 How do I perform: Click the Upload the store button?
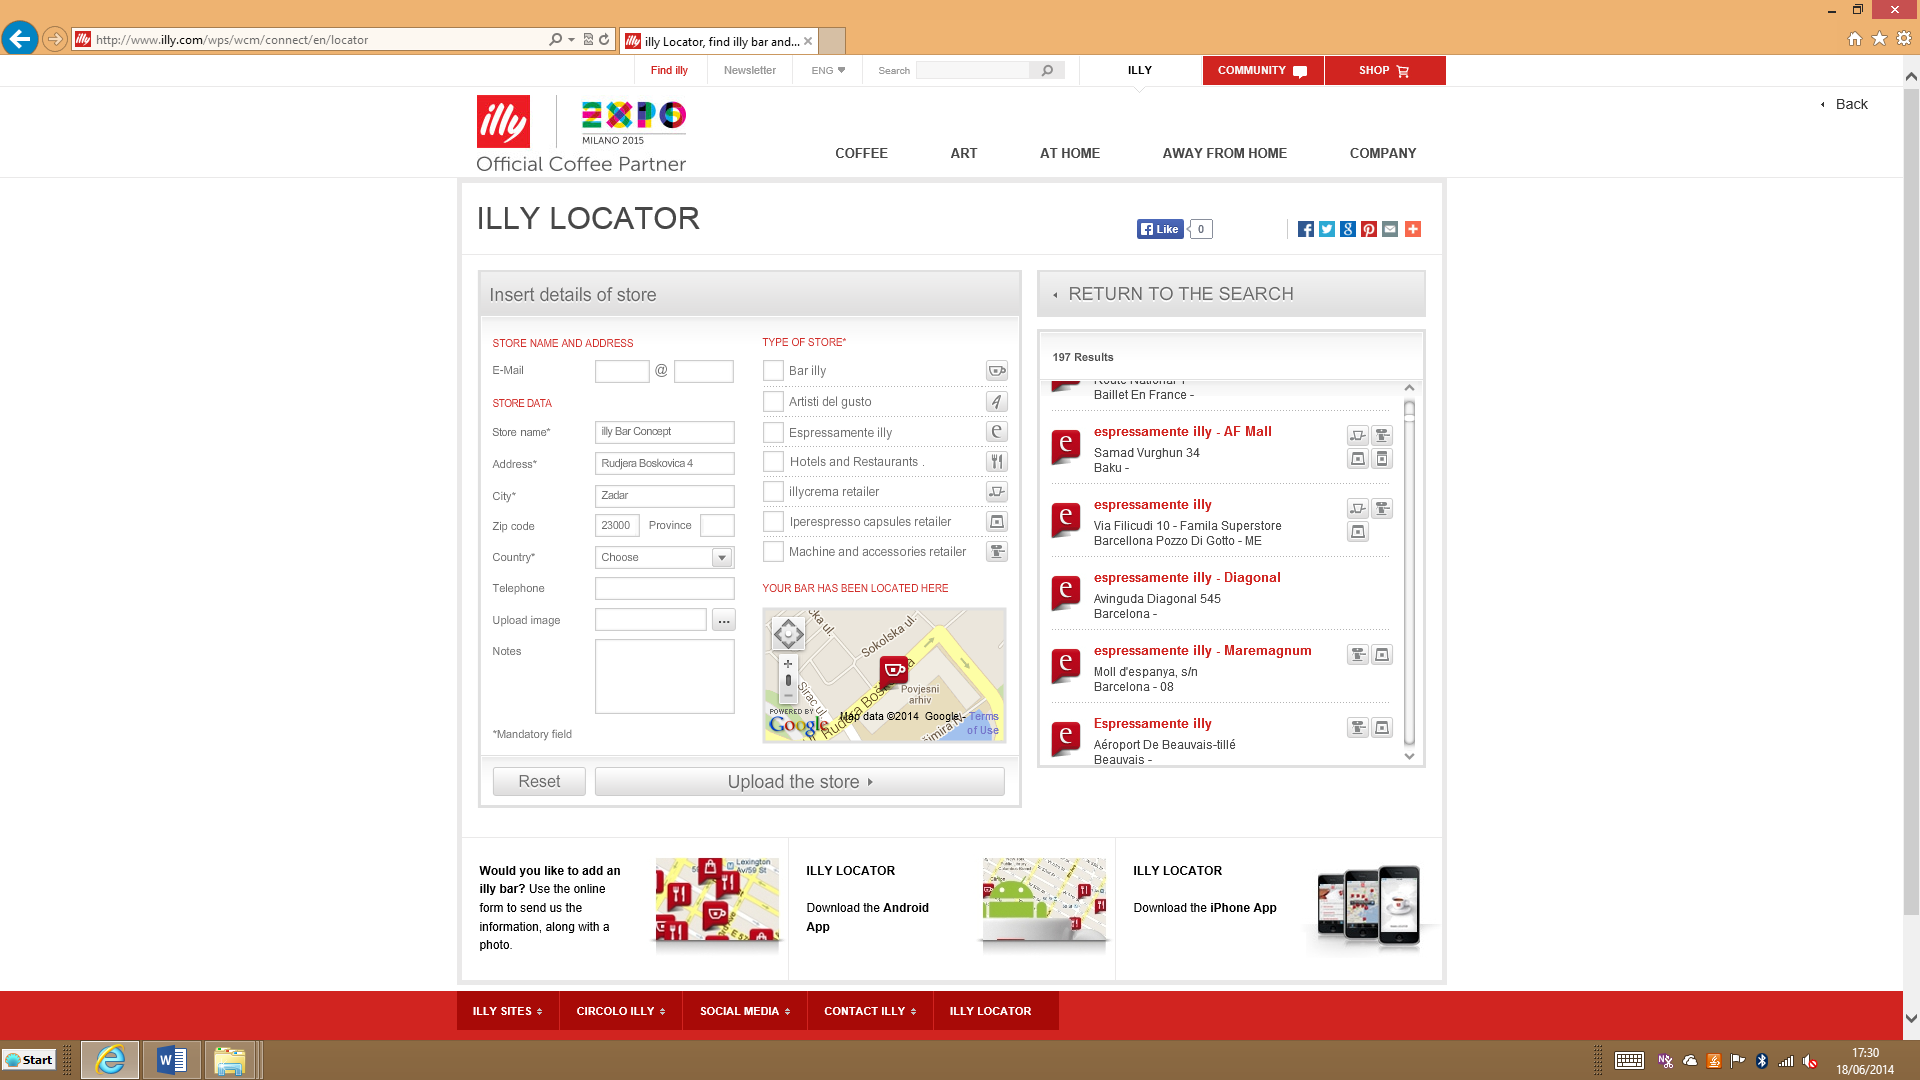pyautogui.click(x=799, y=782)
